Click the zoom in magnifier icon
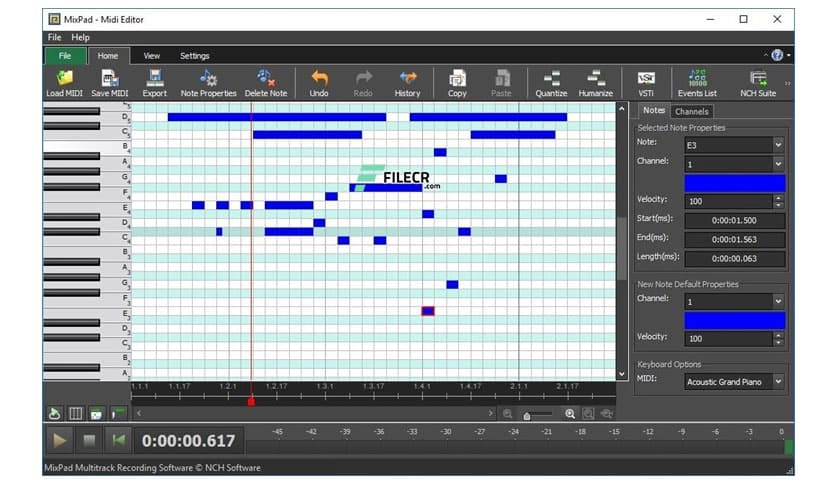The image size is (836, 484). coord(570,414)
